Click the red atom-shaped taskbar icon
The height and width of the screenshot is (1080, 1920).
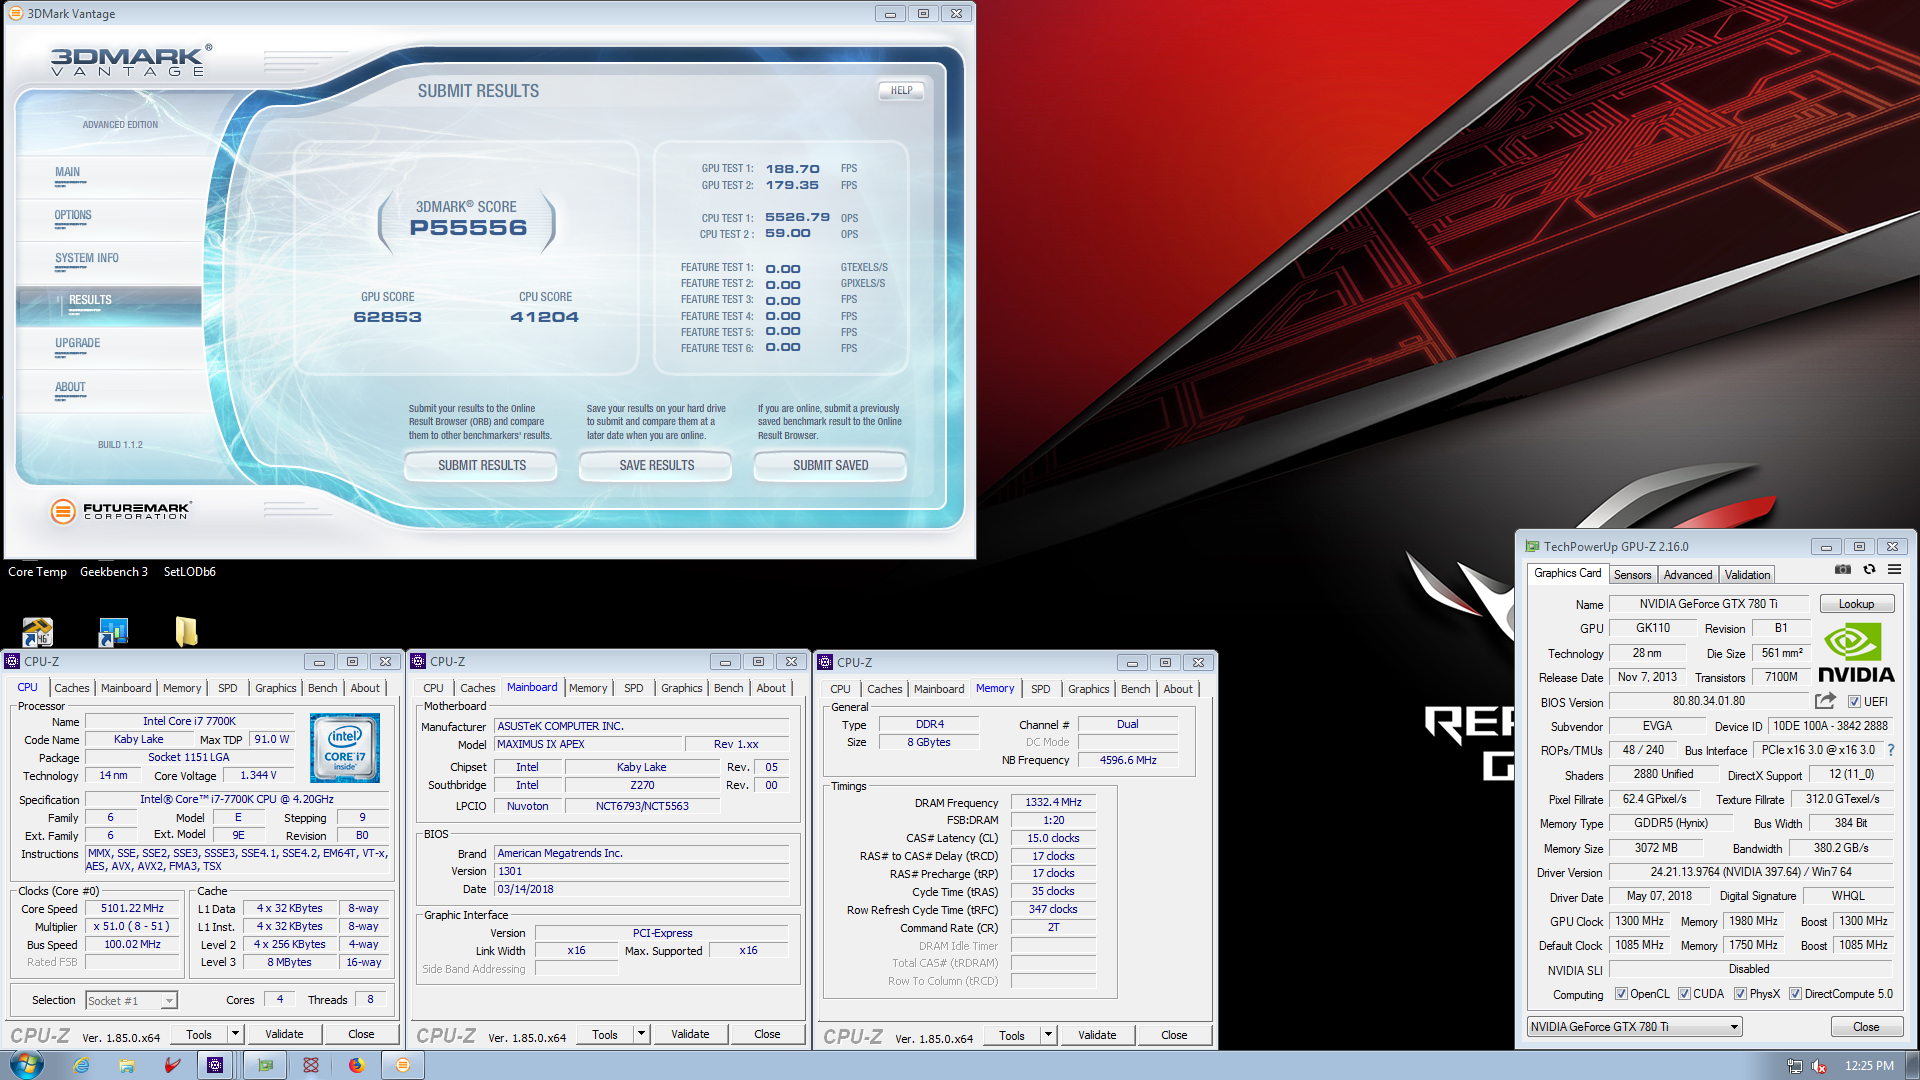click(311, 1065)
